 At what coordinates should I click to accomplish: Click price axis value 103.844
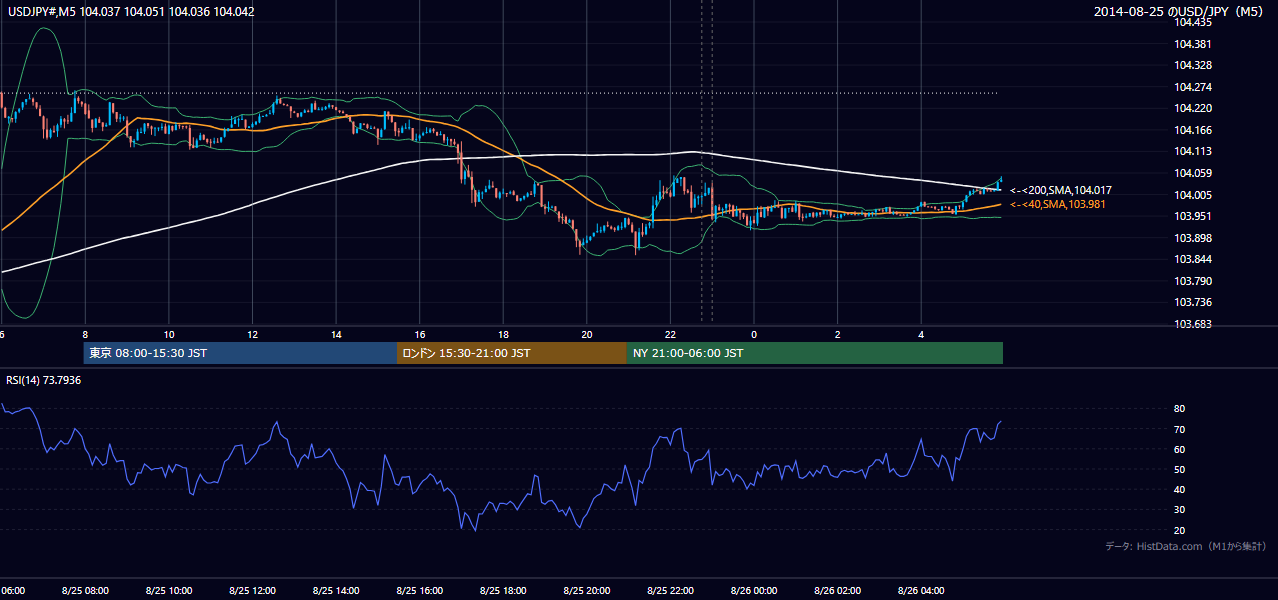(1193, 259)
